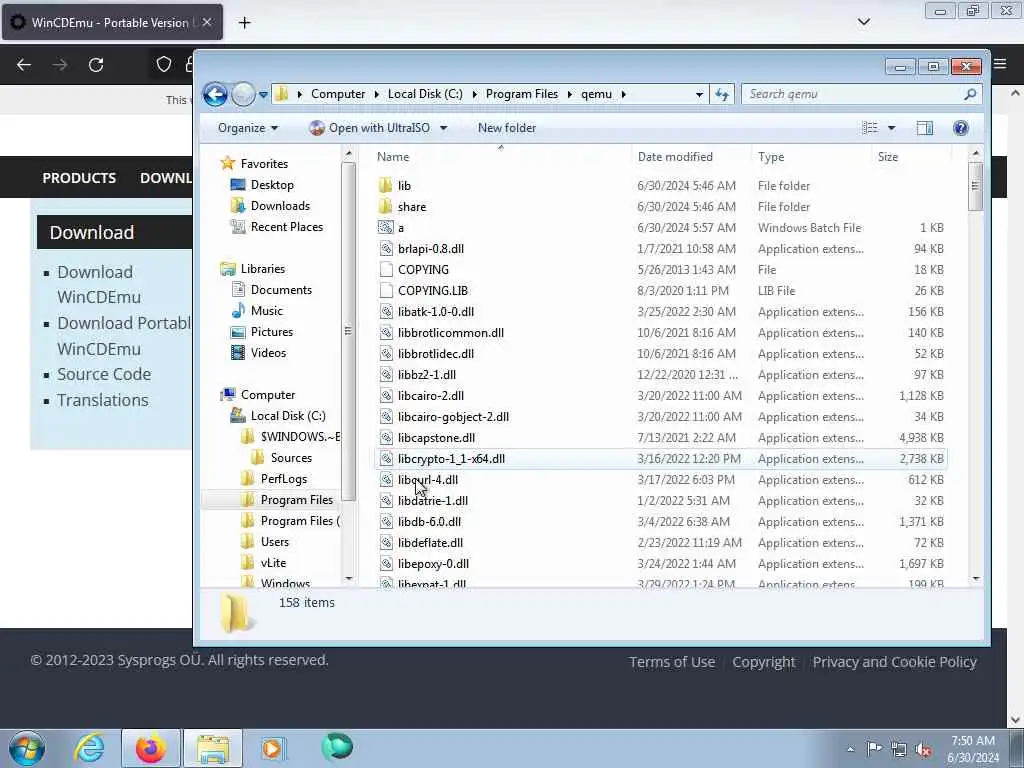
Task: Click Download WinCDEmu link on webpage
Action: pos(99,285)
